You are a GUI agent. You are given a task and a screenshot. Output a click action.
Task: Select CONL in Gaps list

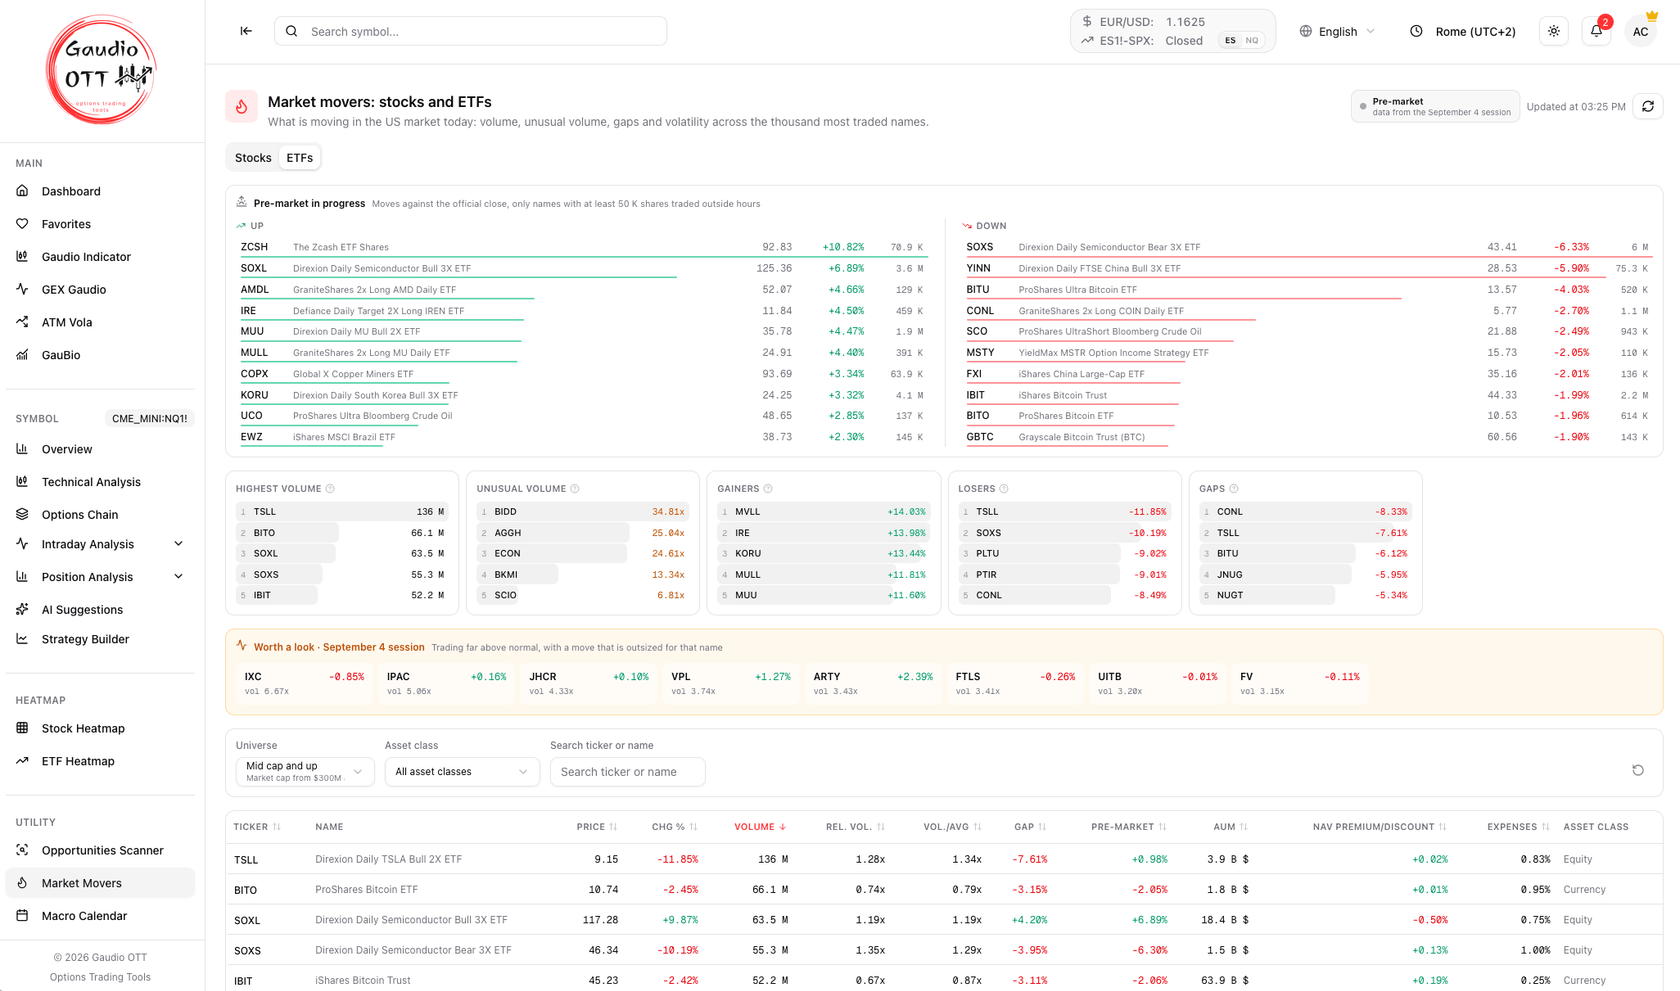[x=1306, y=512]
